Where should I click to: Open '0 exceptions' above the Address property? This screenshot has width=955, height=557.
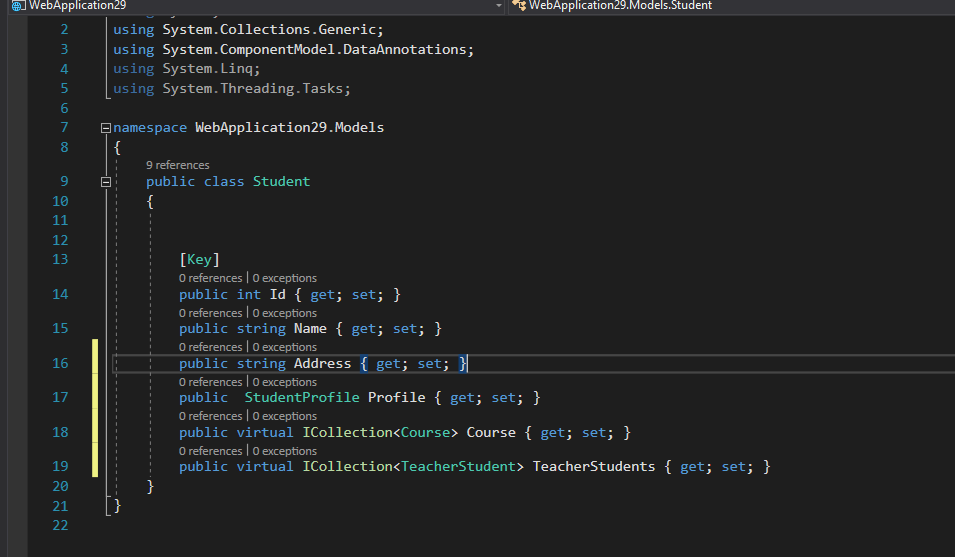pos(284,347)
